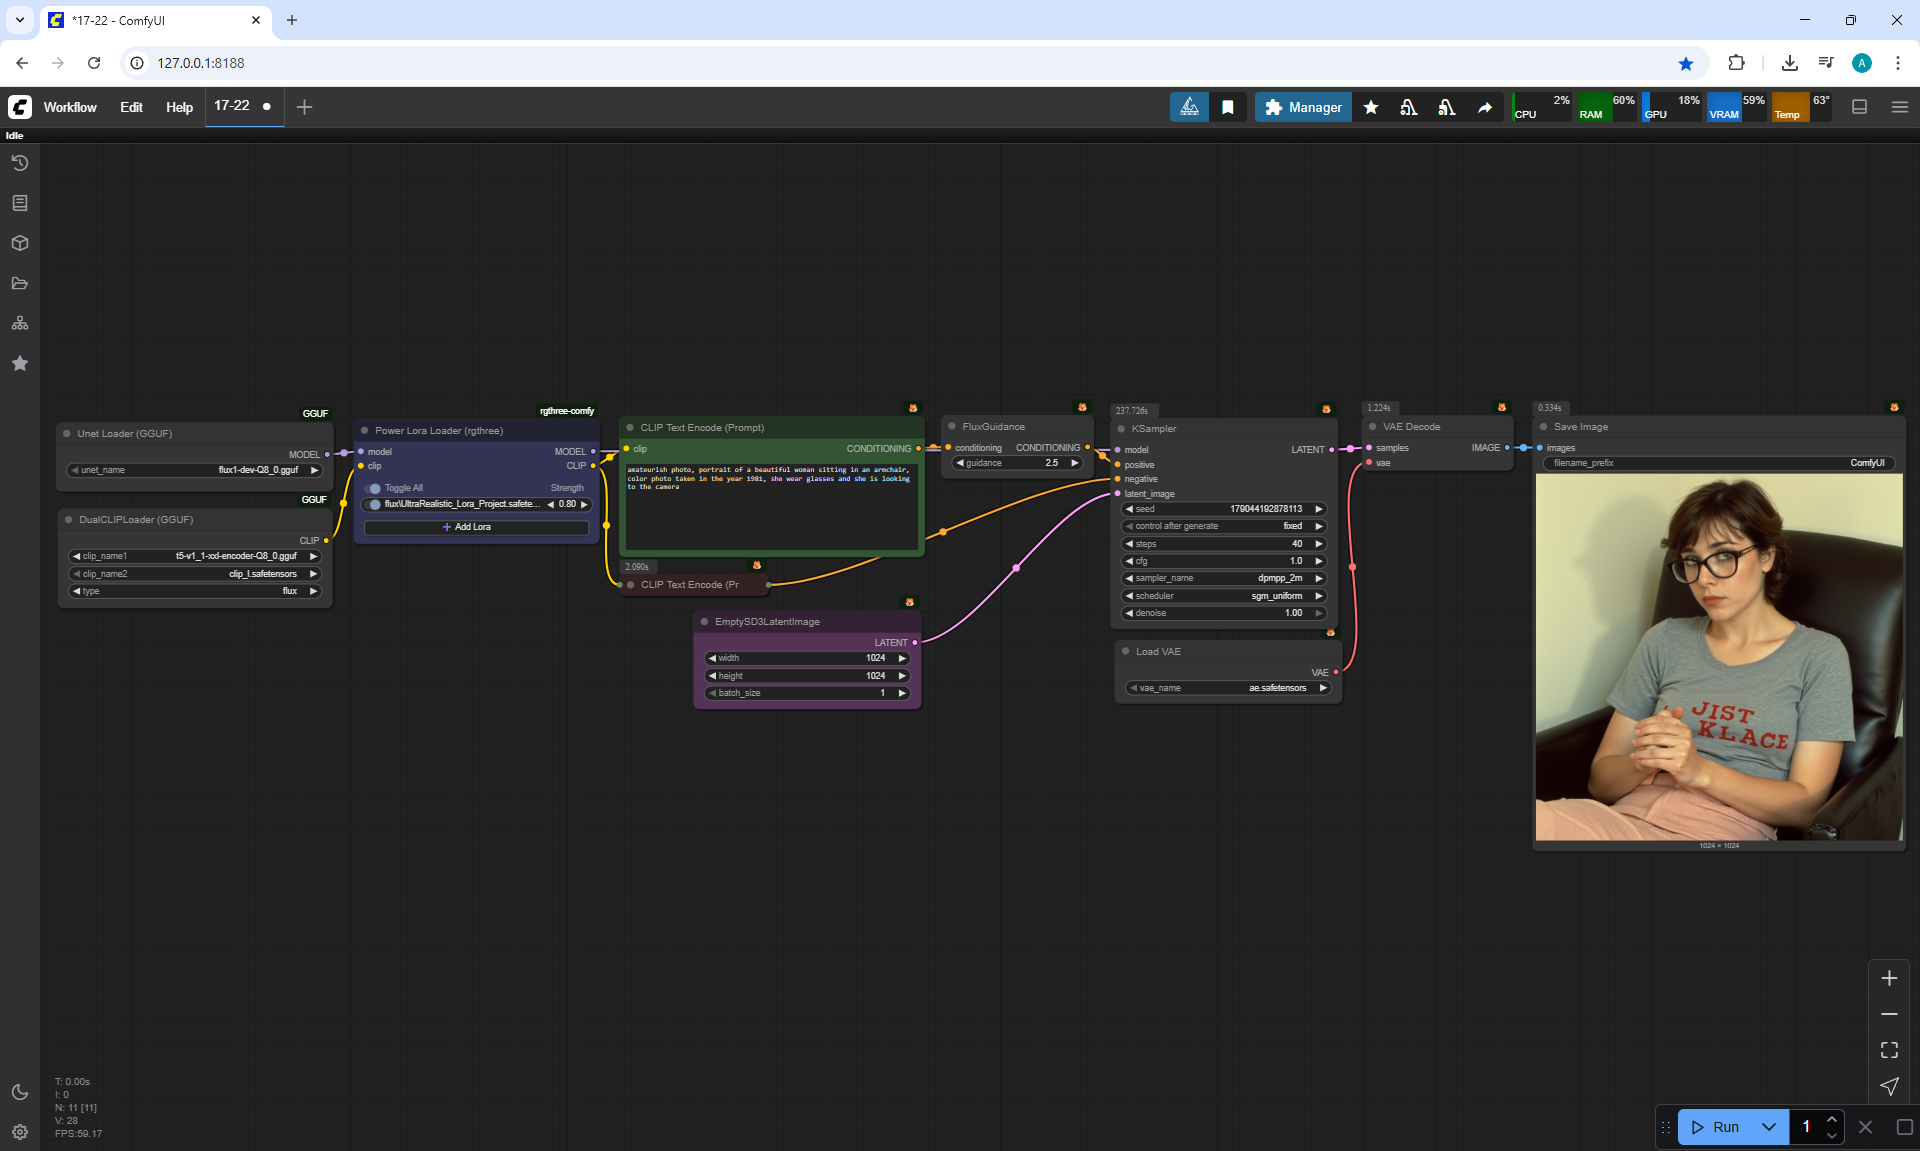Click the generated woman image preview

point(1718,657)
